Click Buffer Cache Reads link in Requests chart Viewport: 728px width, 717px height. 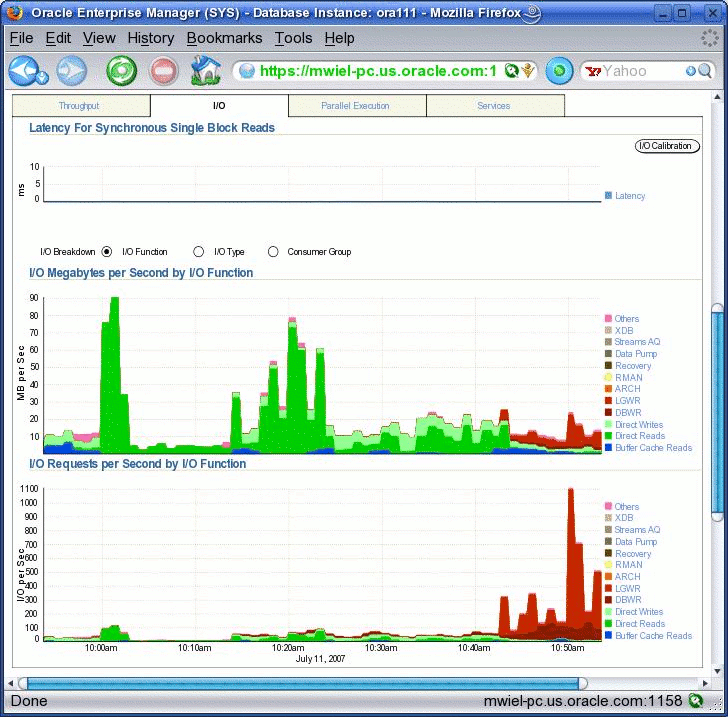(653, 635)
